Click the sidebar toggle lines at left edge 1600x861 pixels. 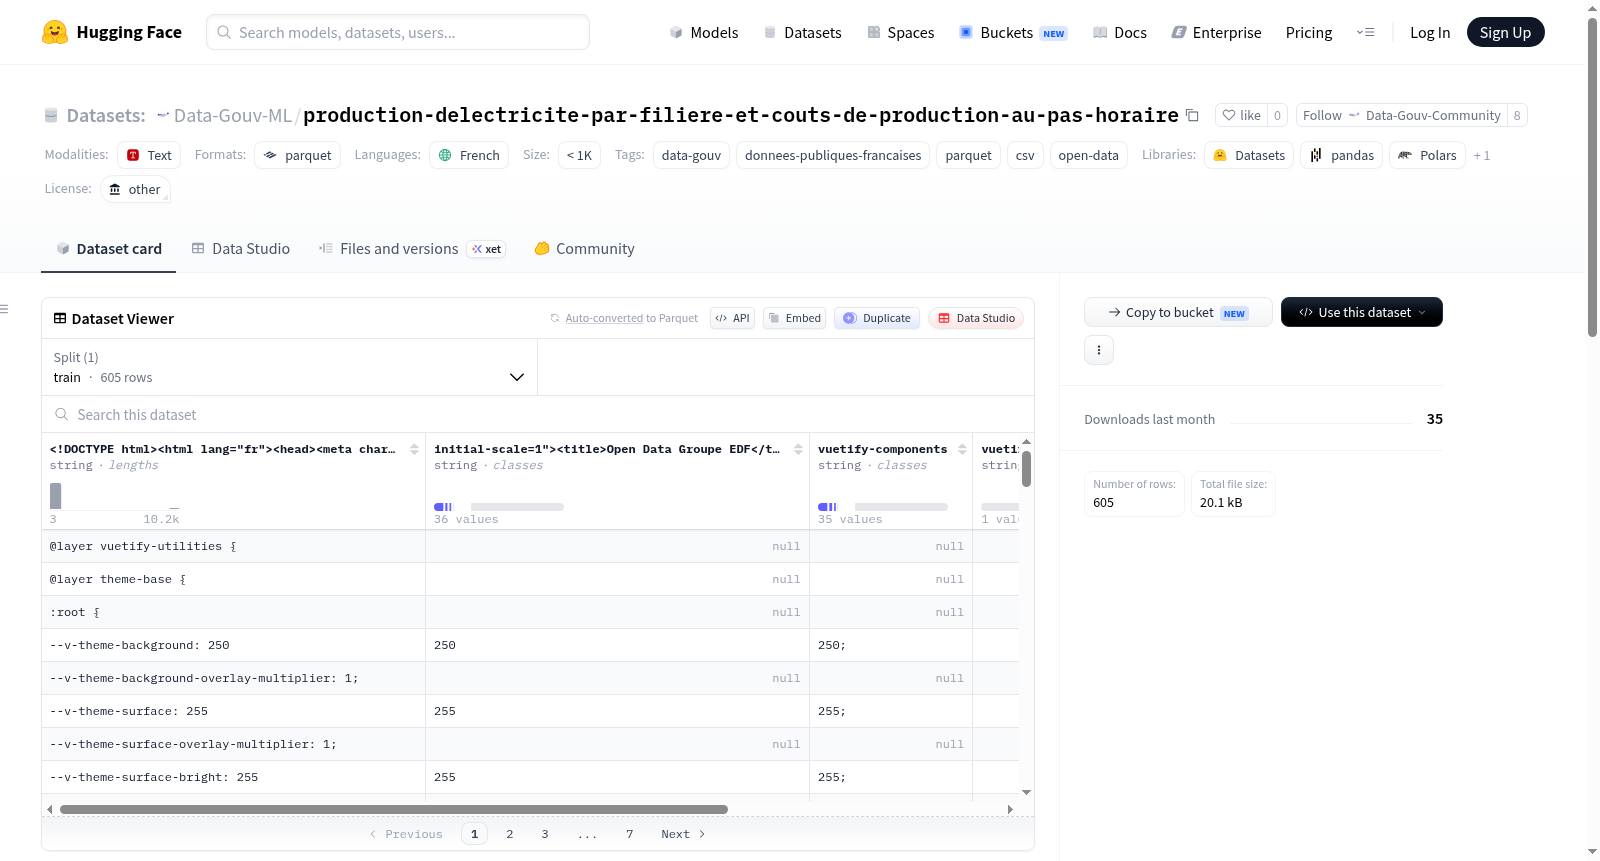coord(5,309)
